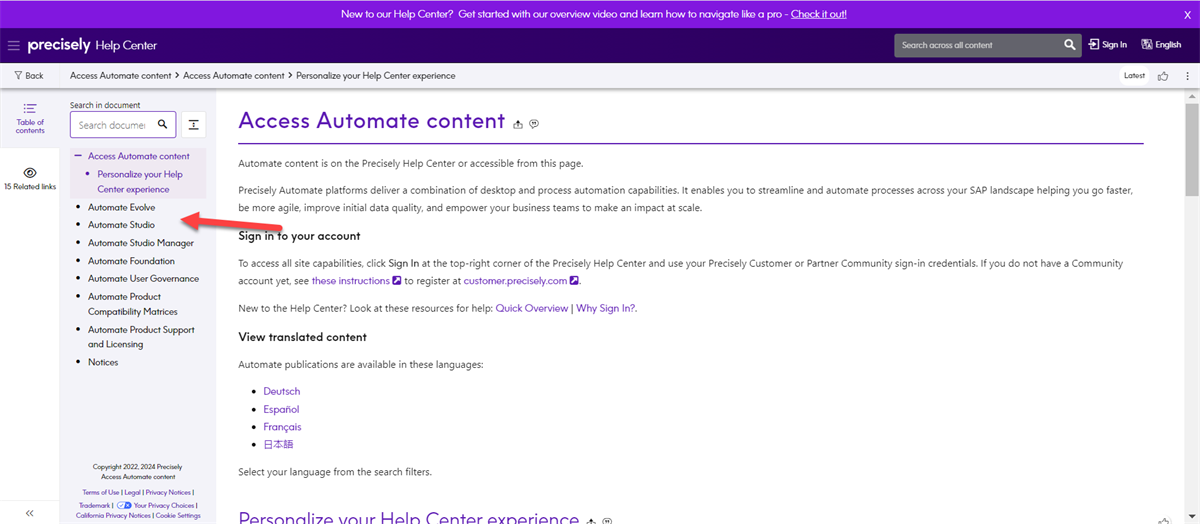1200x524 pixels.
Task: Open the hamburger menu beside Precisely logo
Action: click(13, 45)
